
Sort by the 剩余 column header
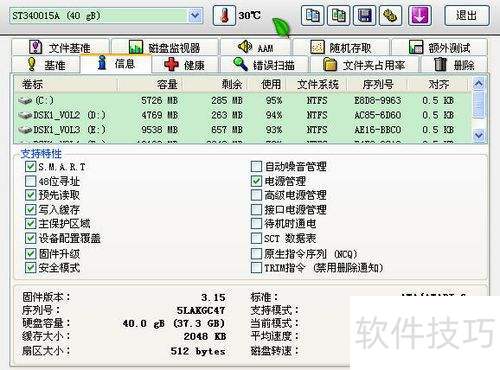coord(215,84)
